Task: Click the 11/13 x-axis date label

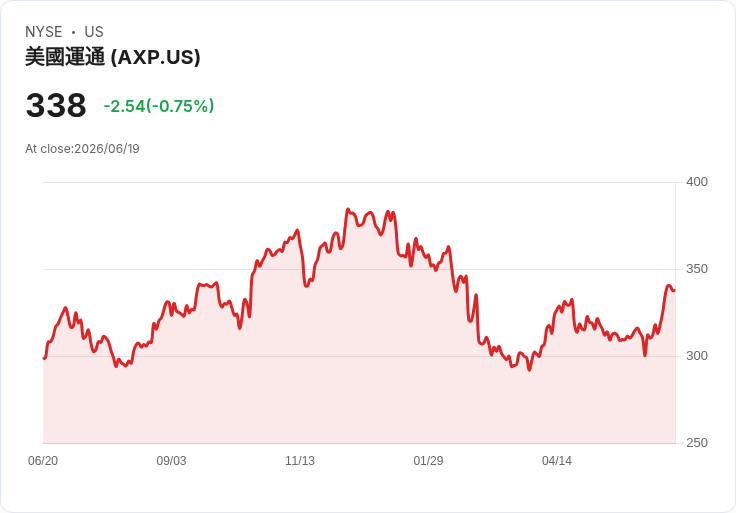Action: [300, 461]
